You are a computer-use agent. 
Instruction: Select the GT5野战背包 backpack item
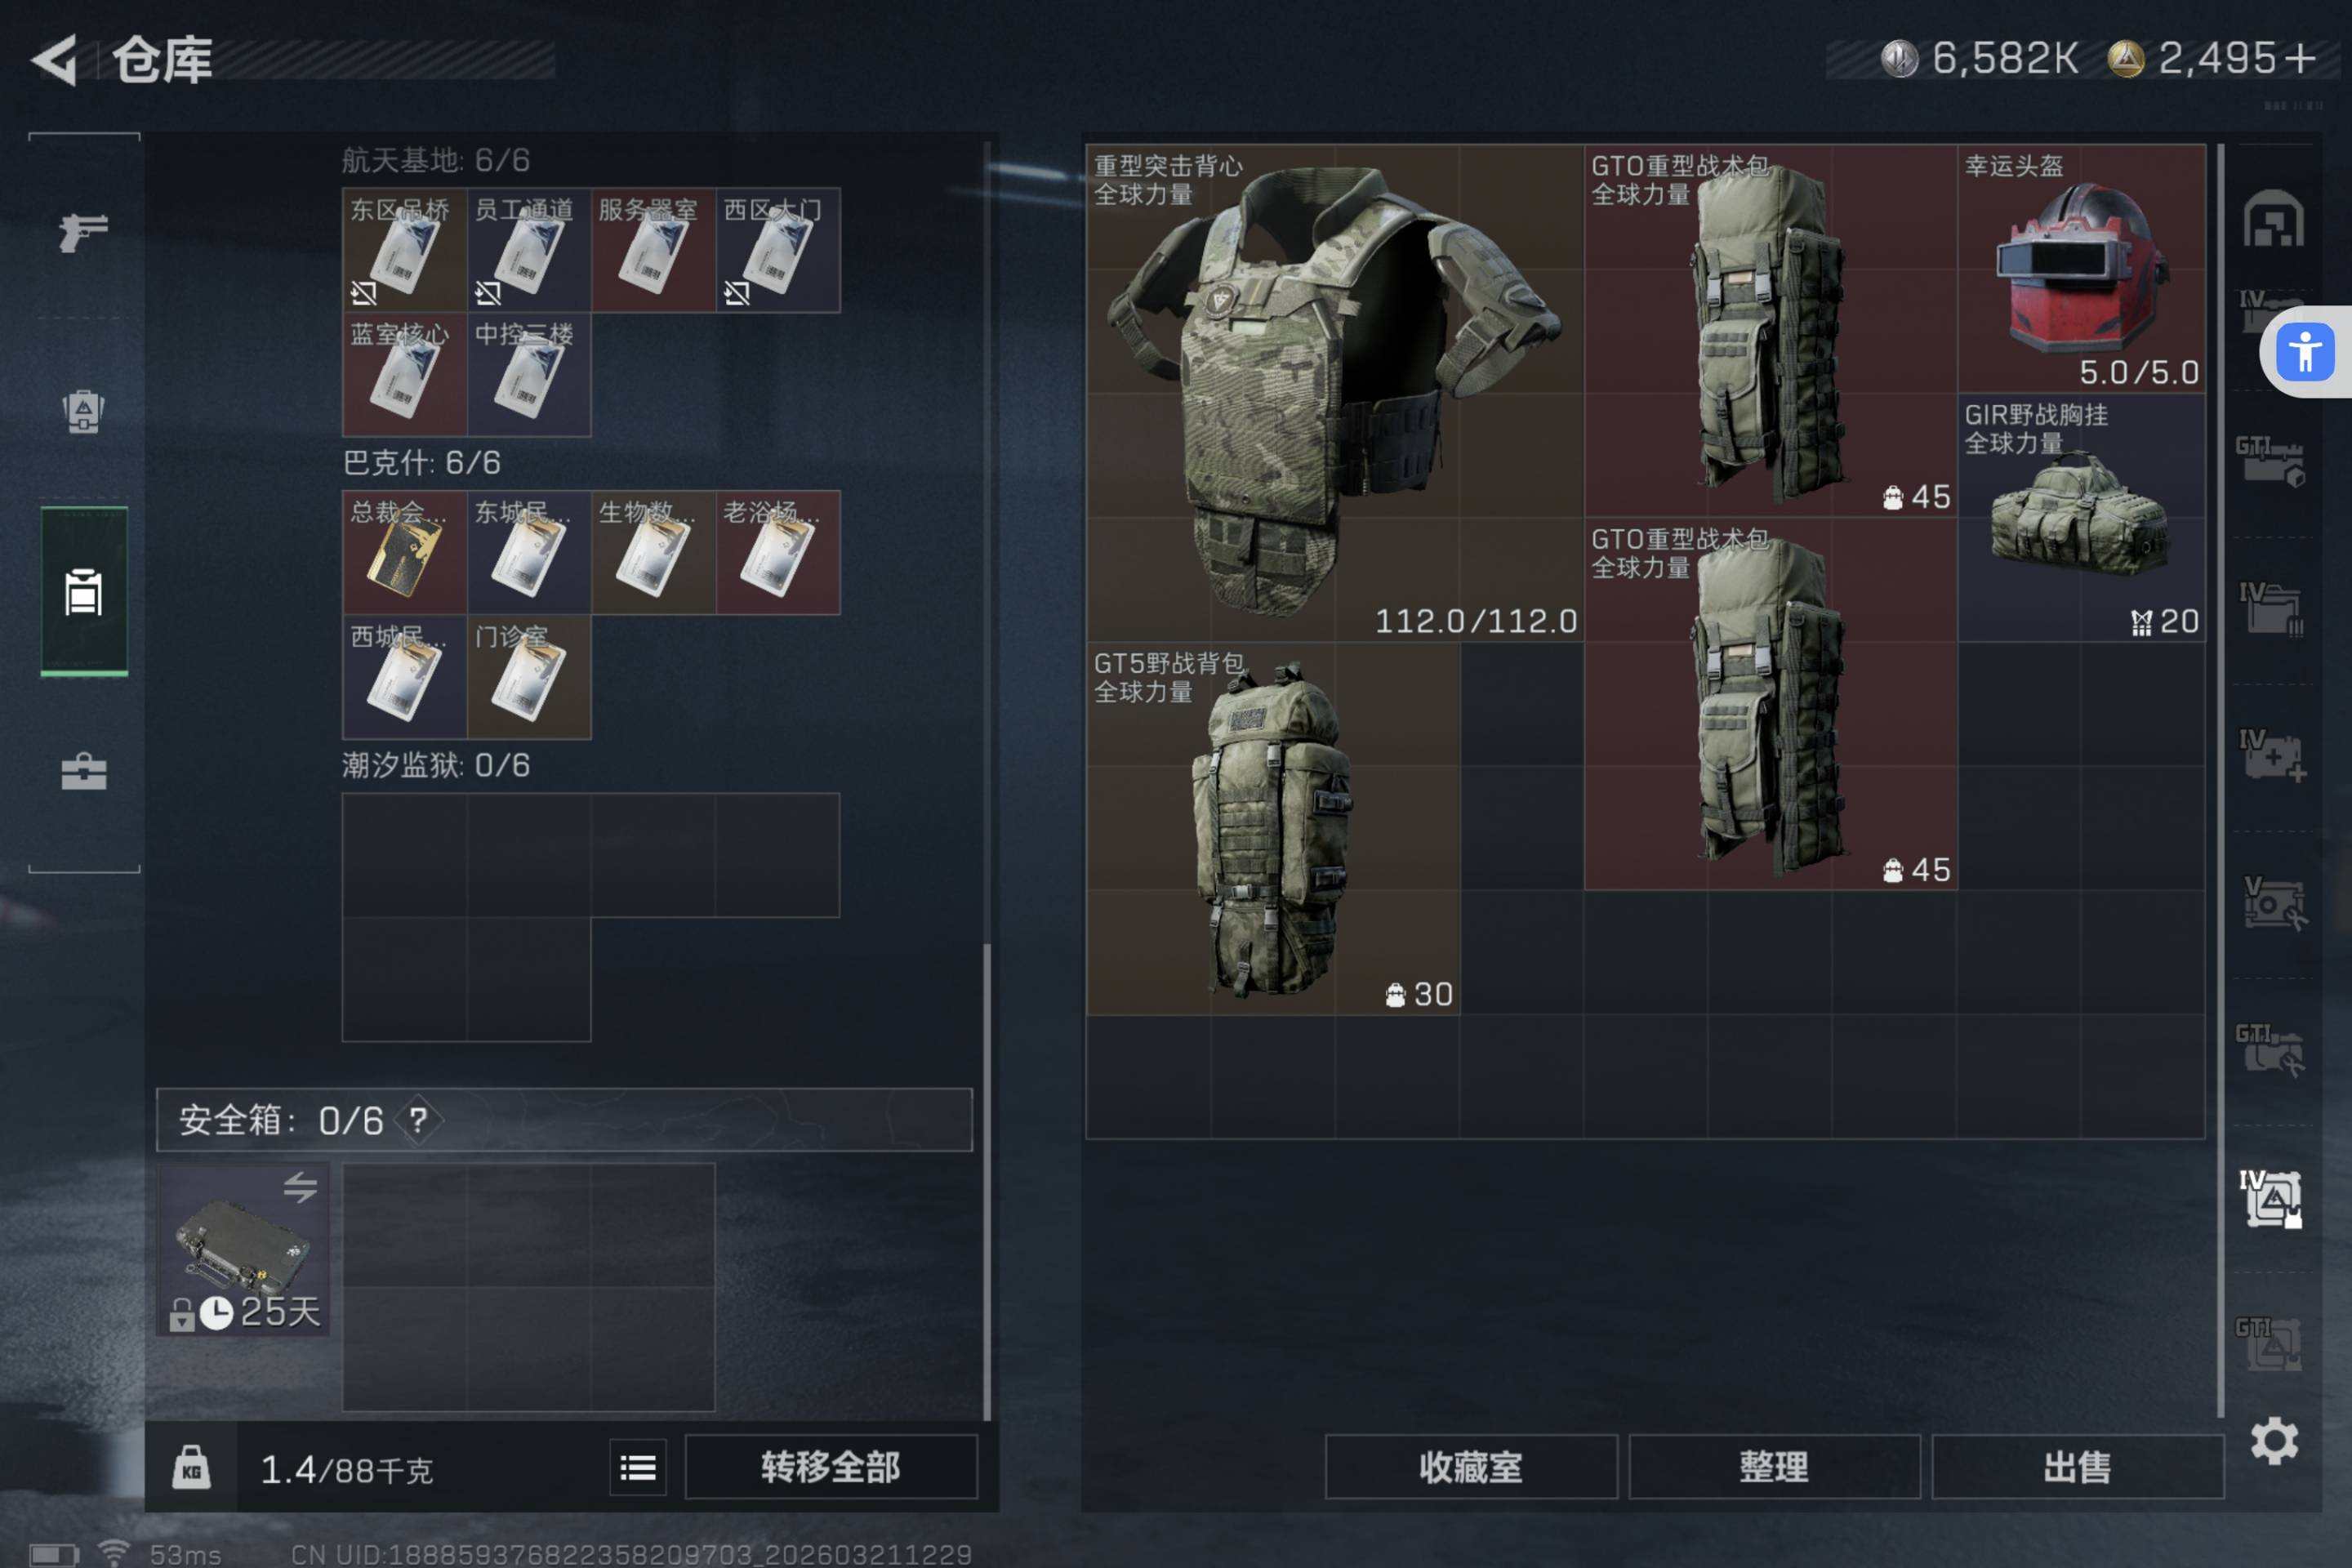pyautogui.click(x=1273, y=828)
